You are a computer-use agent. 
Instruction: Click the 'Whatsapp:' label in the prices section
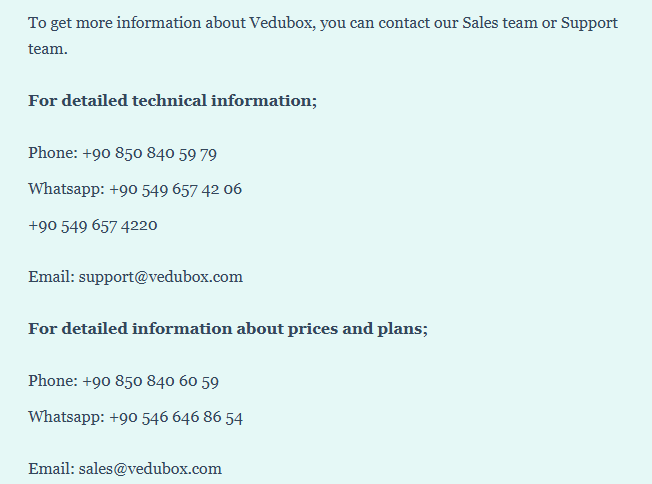click(x=67, y=417)
